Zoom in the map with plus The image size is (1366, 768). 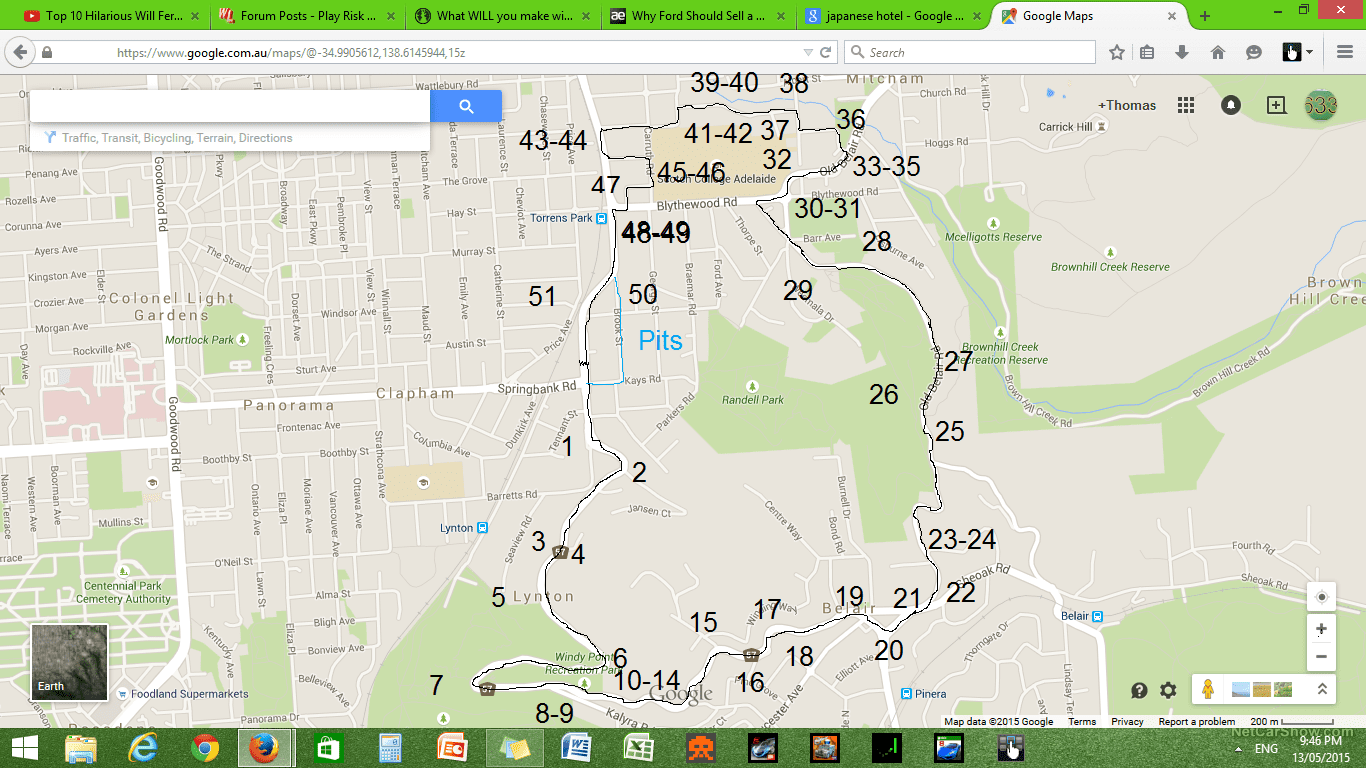click(1321, 629)
